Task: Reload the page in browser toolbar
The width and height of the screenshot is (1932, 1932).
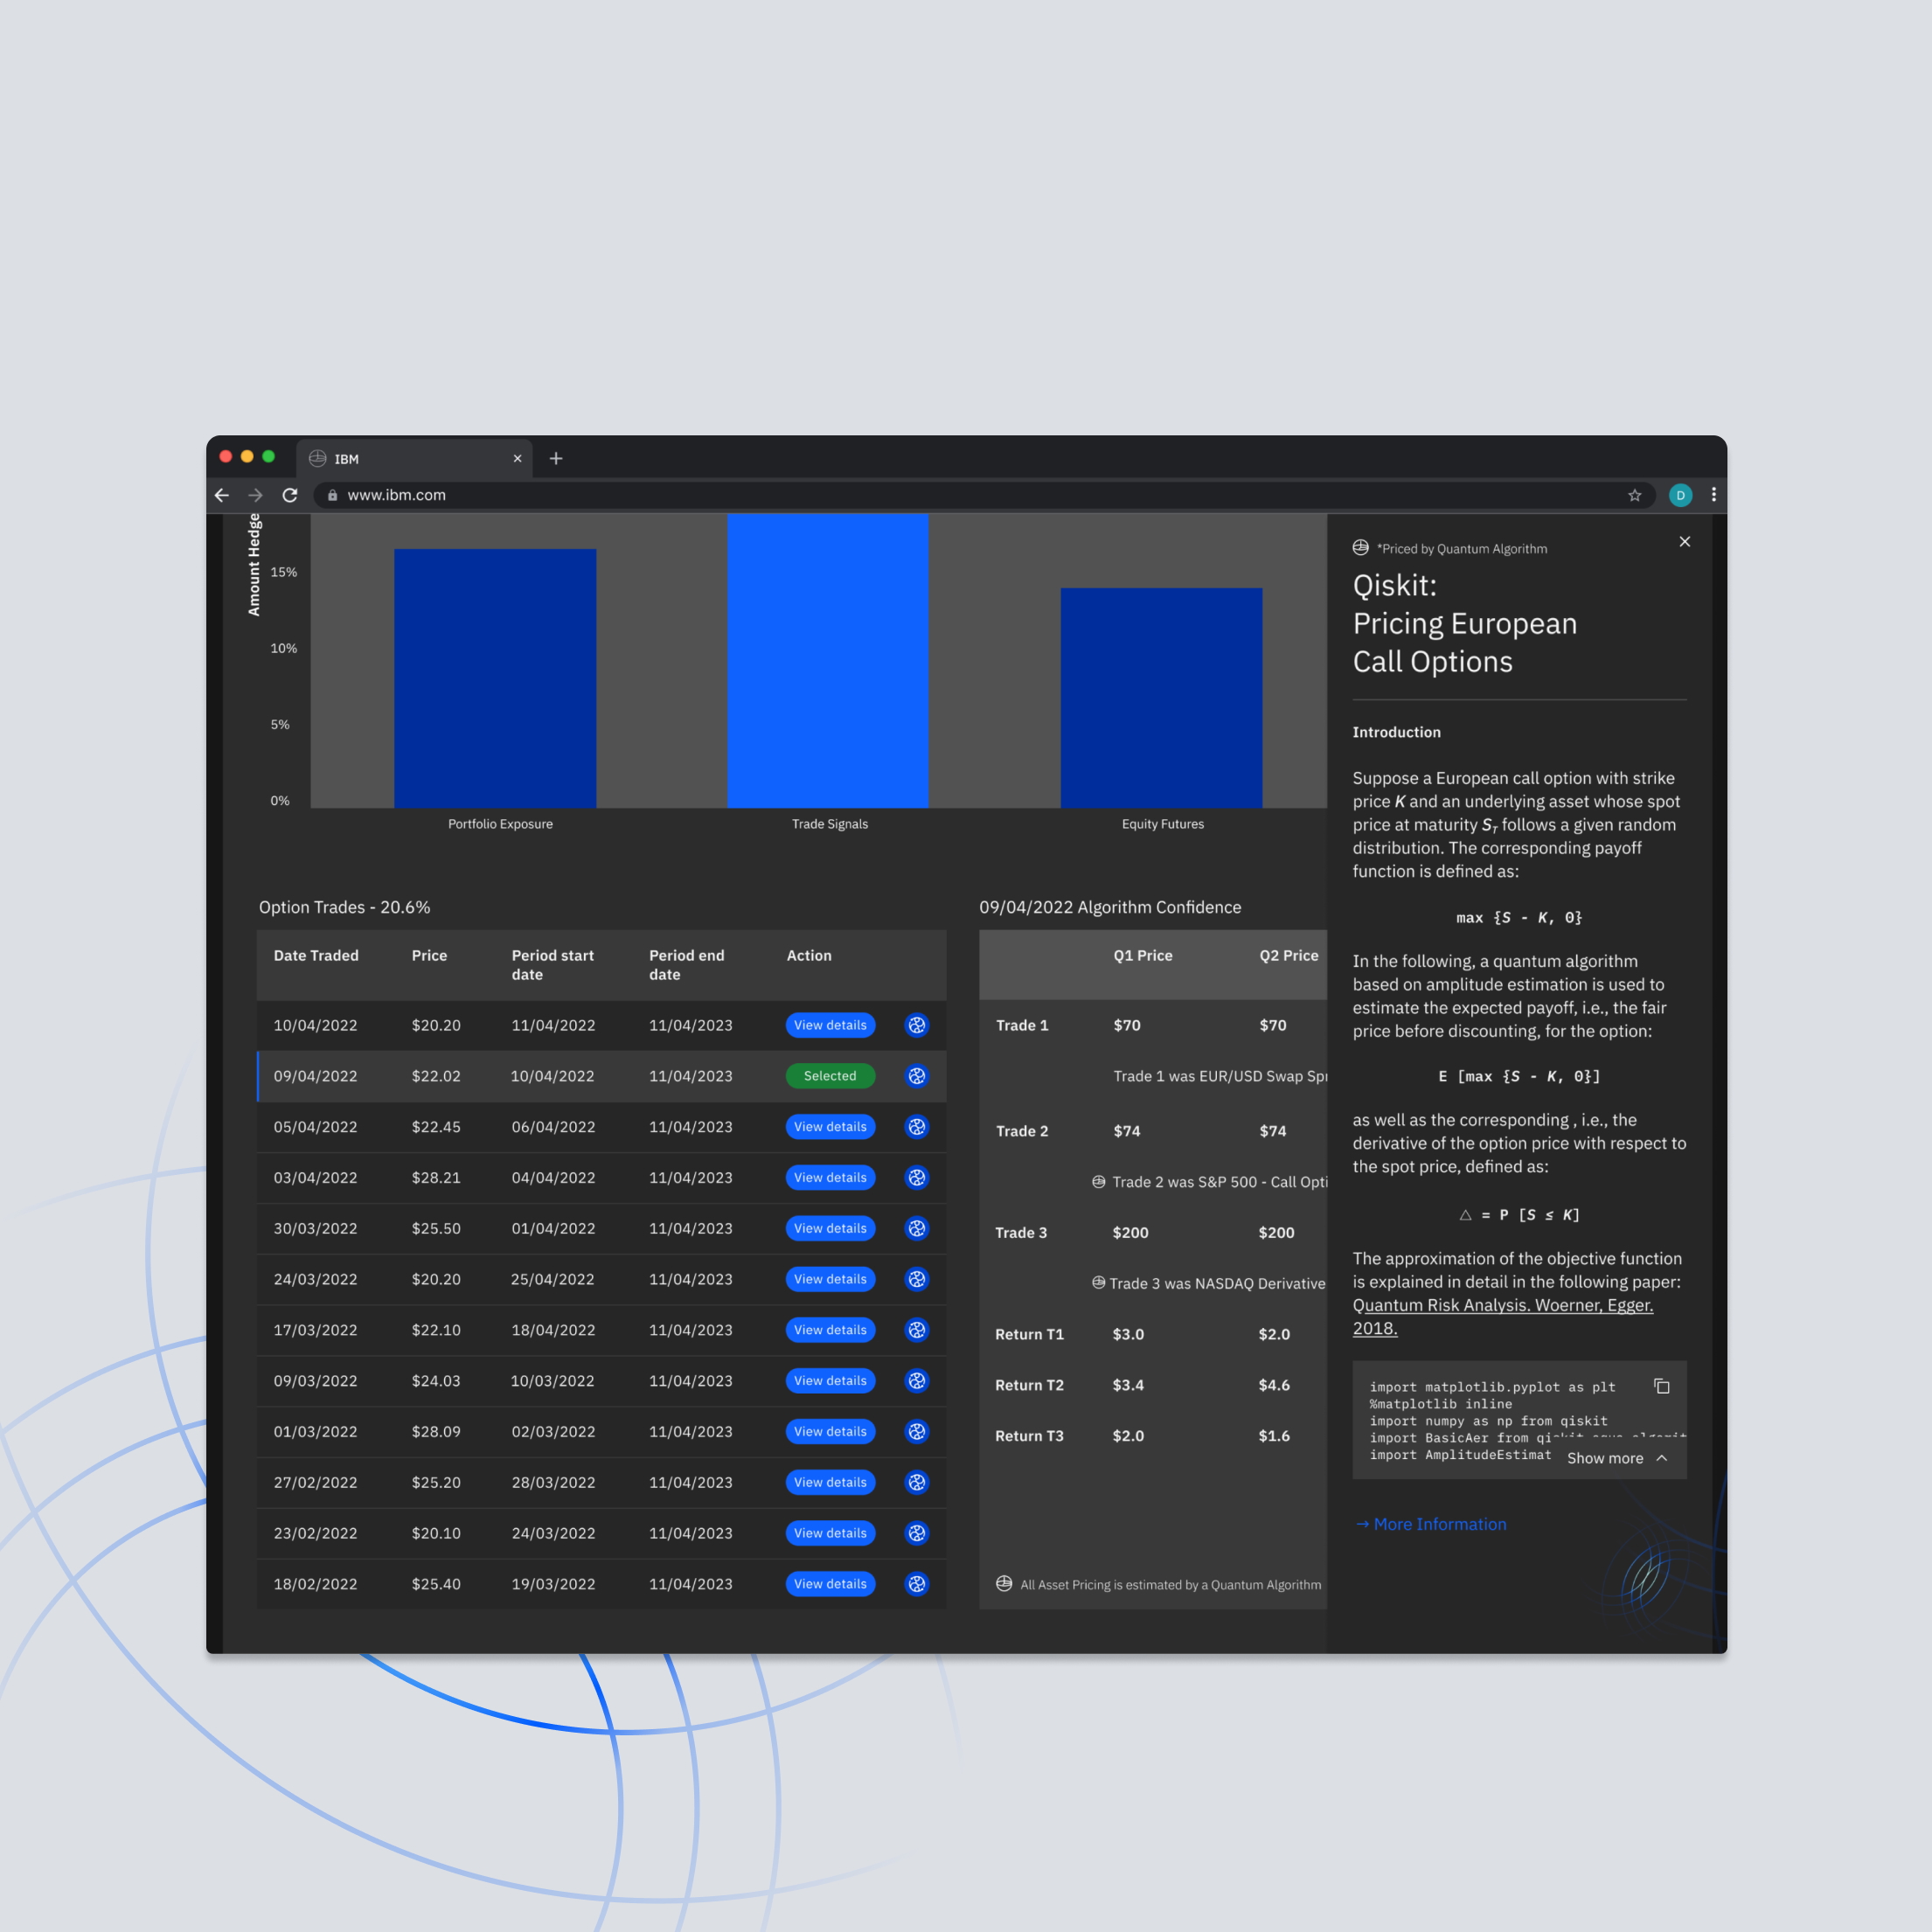Action: (x=290, y=495)
